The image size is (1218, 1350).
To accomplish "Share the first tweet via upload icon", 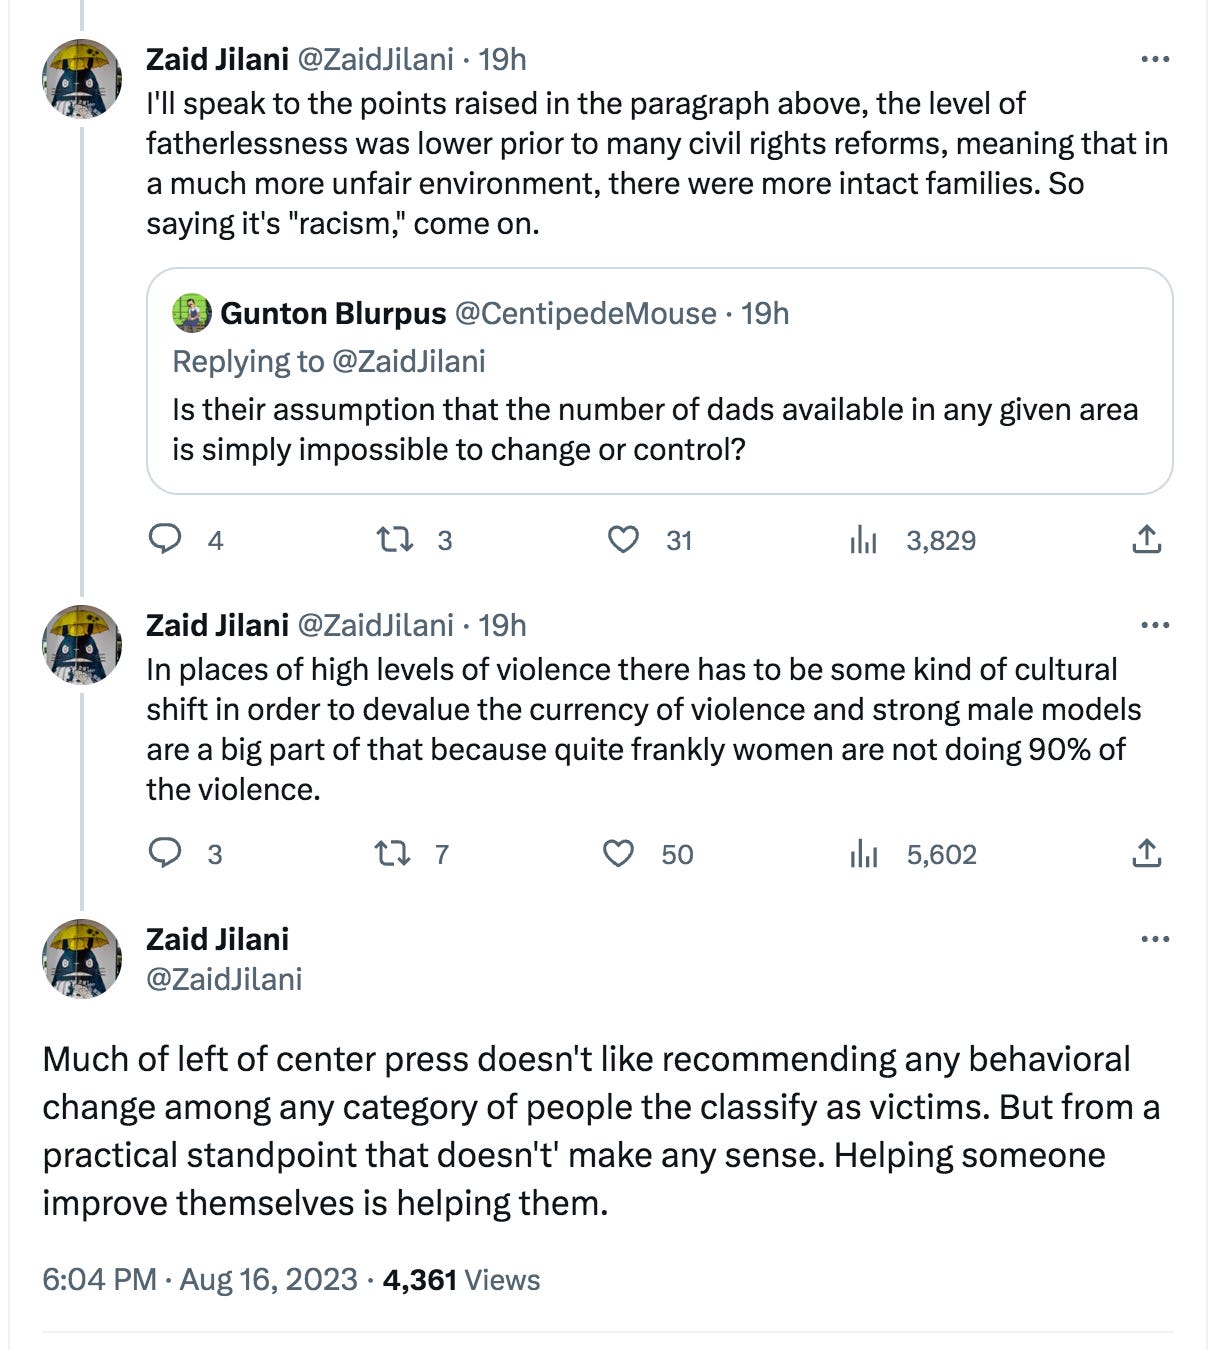I will click(1146, 540).
